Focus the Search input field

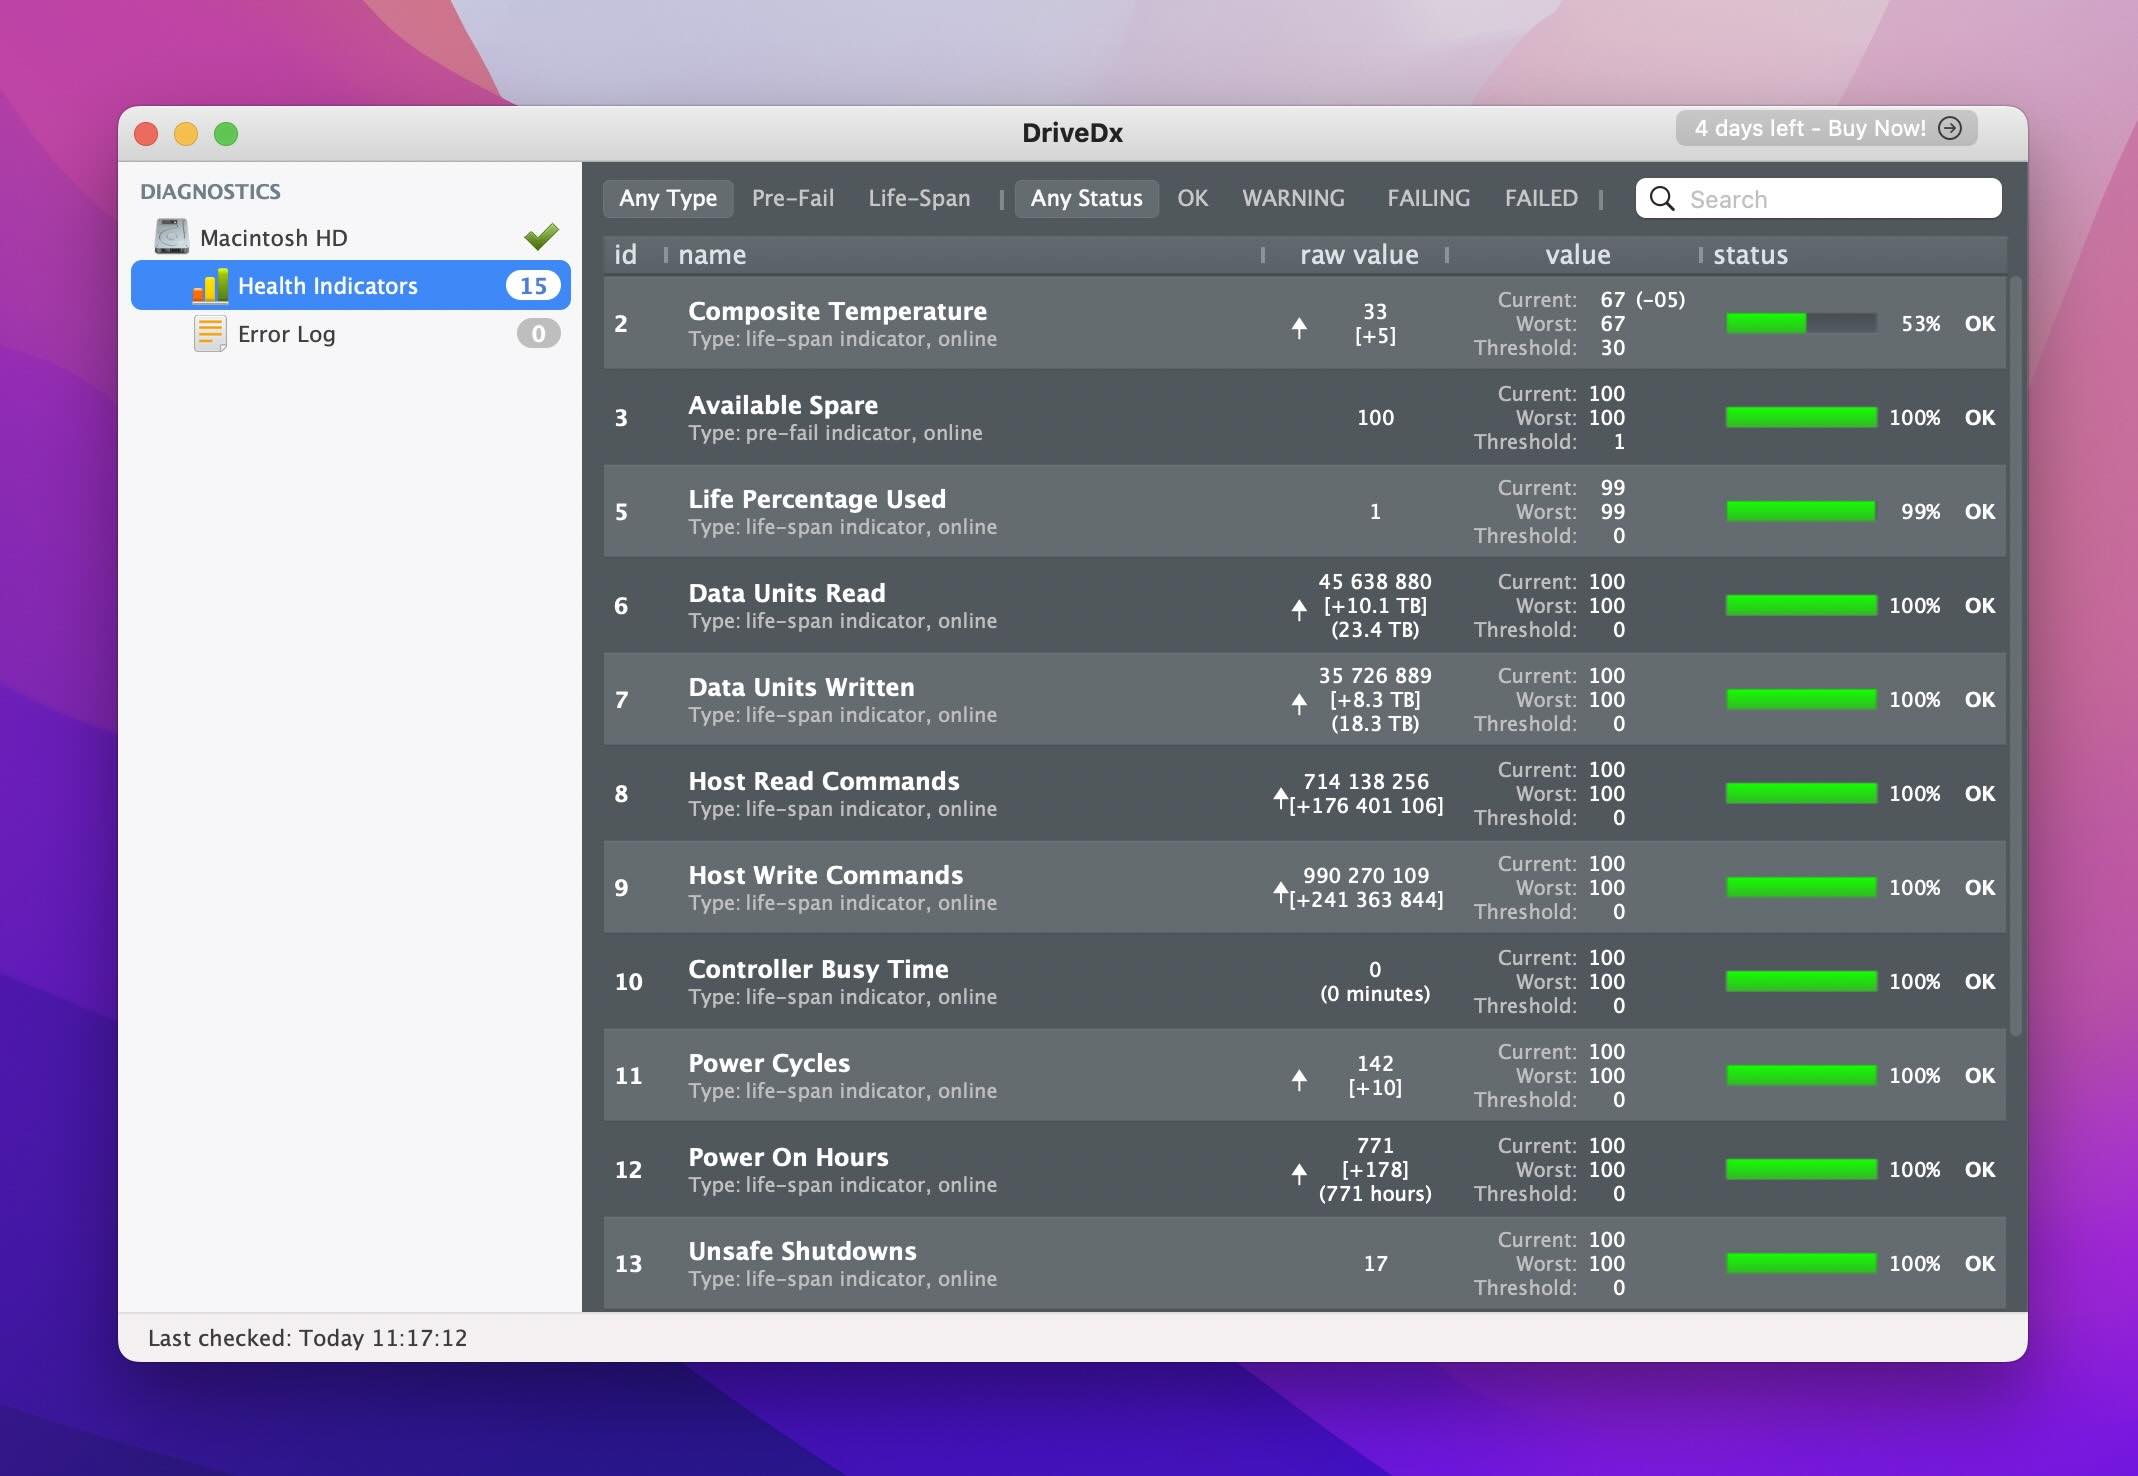tap(1819, 198)
